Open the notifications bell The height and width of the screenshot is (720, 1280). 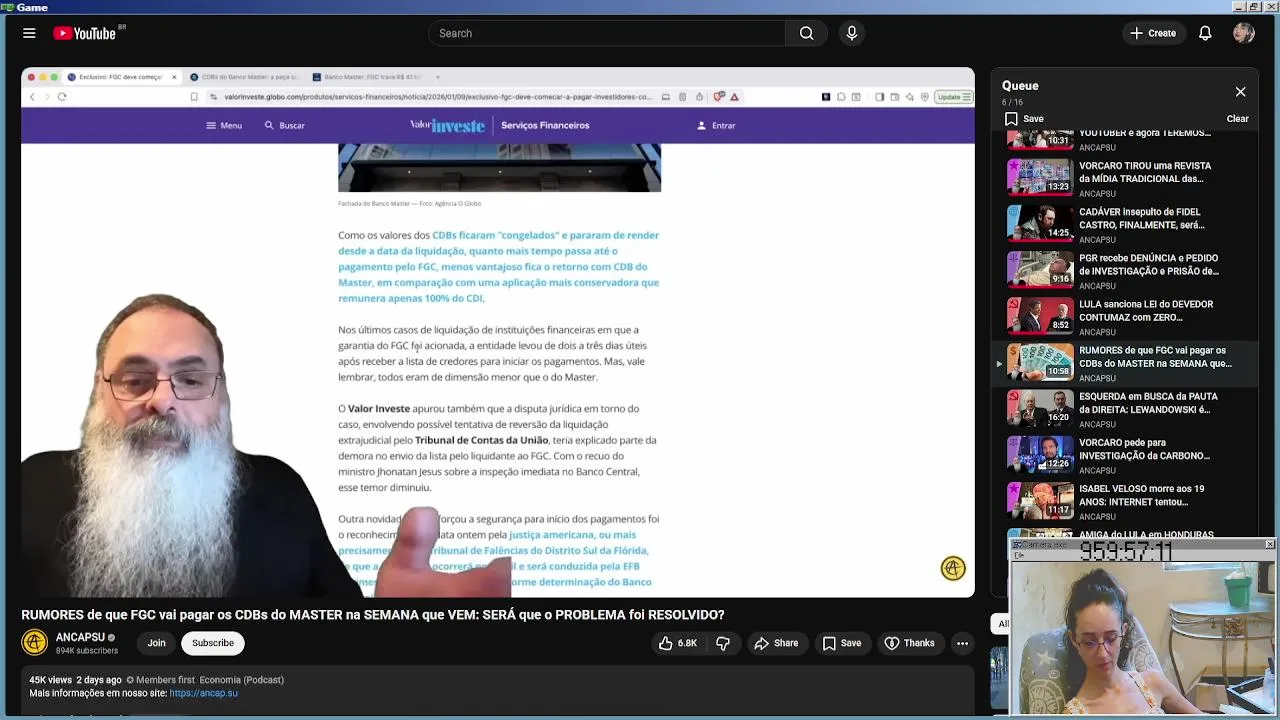point(1205,33)
